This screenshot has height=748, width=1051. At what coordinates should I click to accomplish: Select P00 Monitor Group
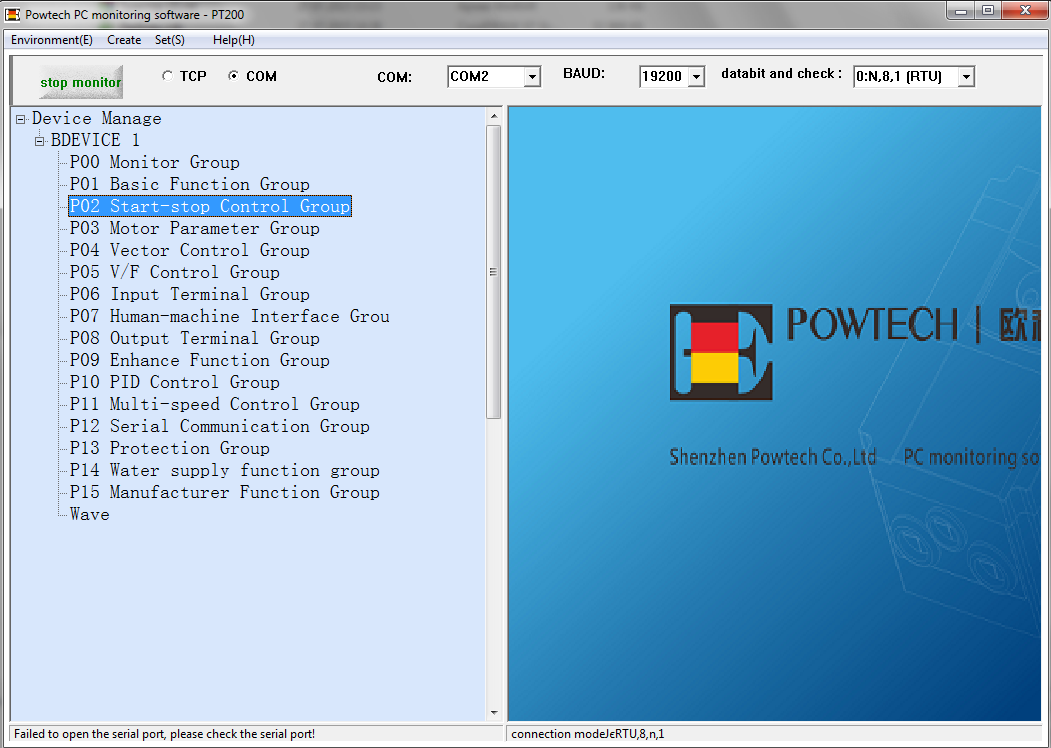point(154,162)
